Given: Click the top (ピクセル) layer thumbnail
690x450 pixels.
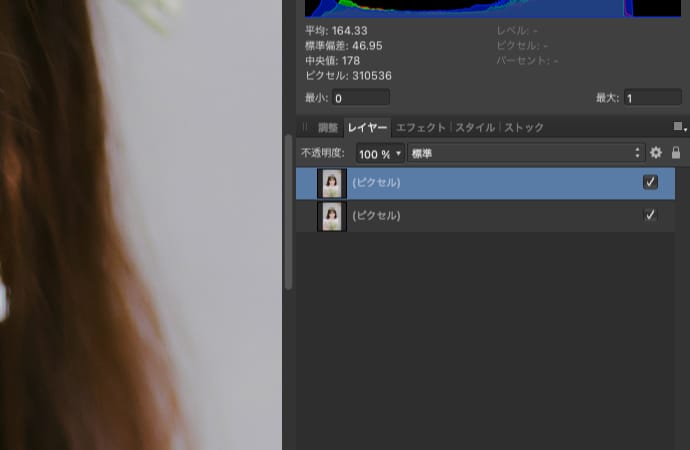Looking at the screenshot, I should (x=331, y=183).
